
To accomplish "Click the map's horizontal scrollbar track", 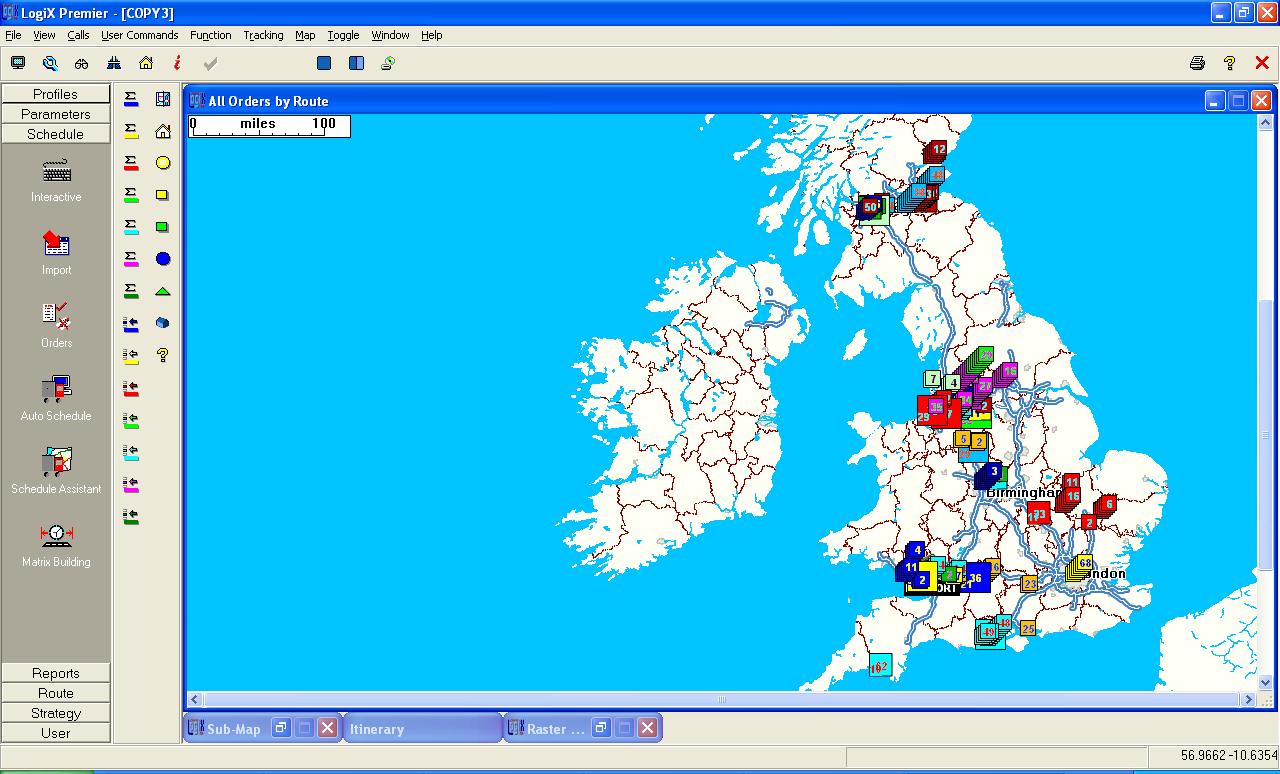I will (x=720, y=700).
